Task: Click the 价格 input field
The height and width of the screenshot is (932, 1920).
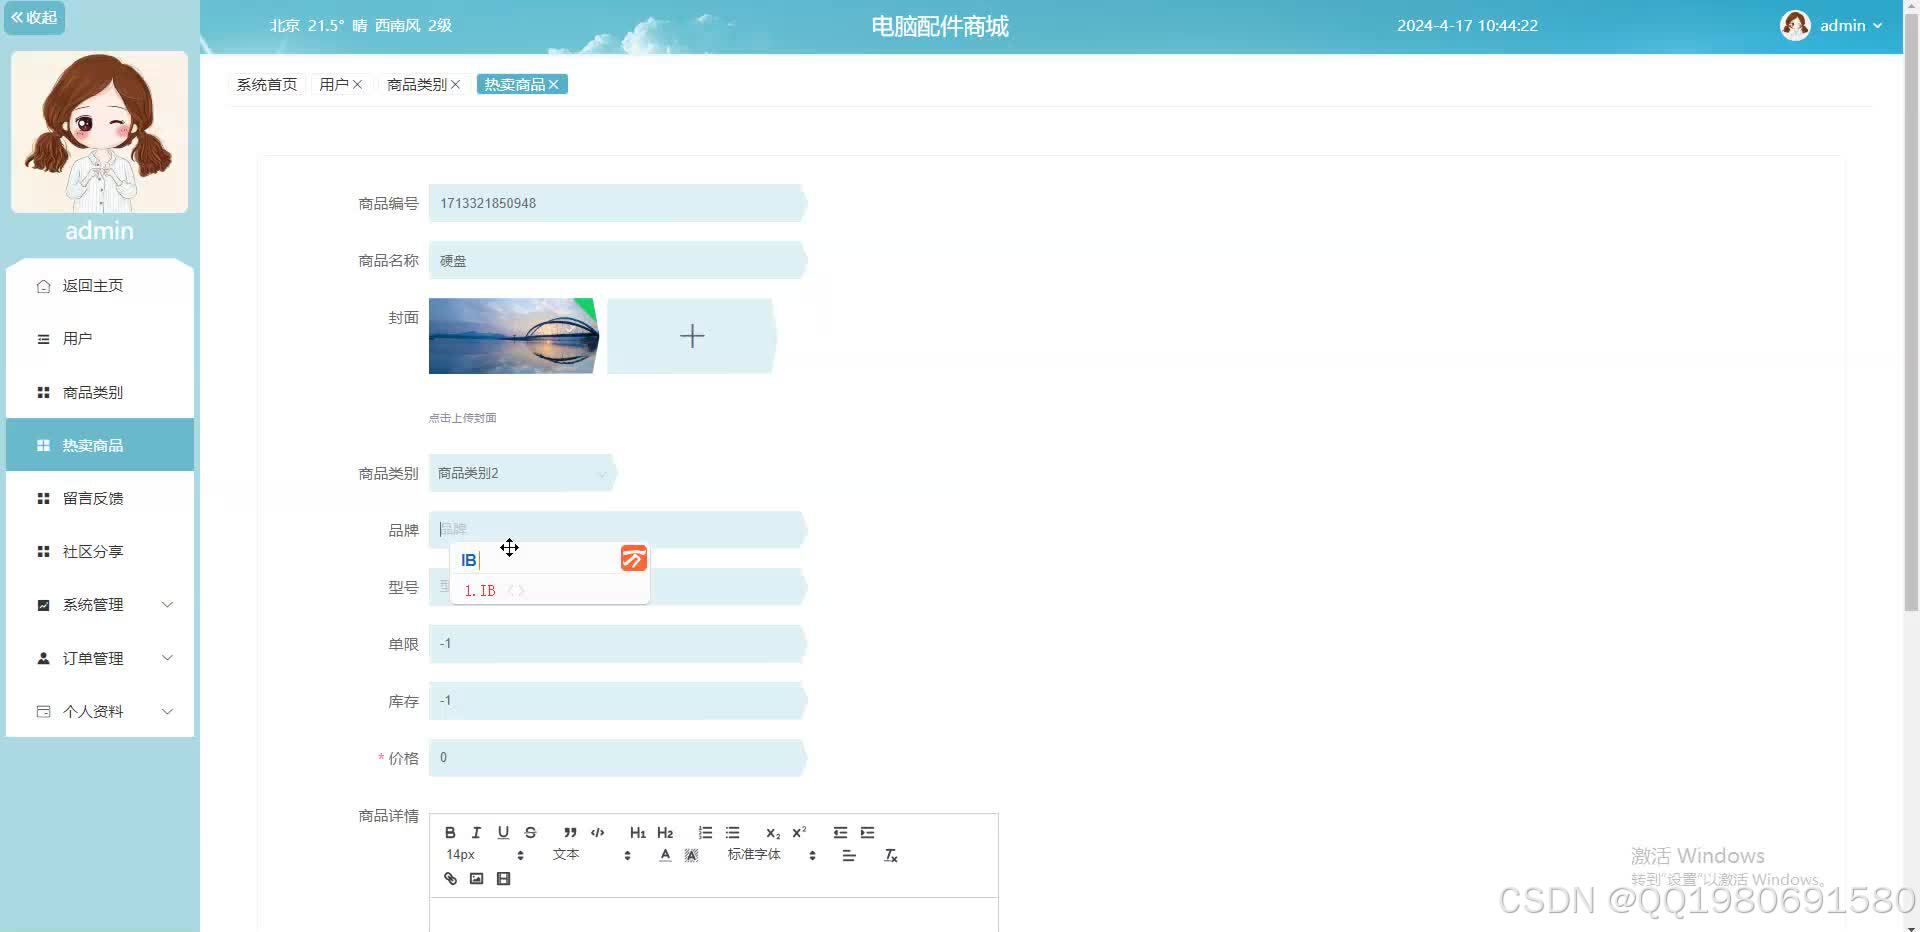Action: coord(617,758)
